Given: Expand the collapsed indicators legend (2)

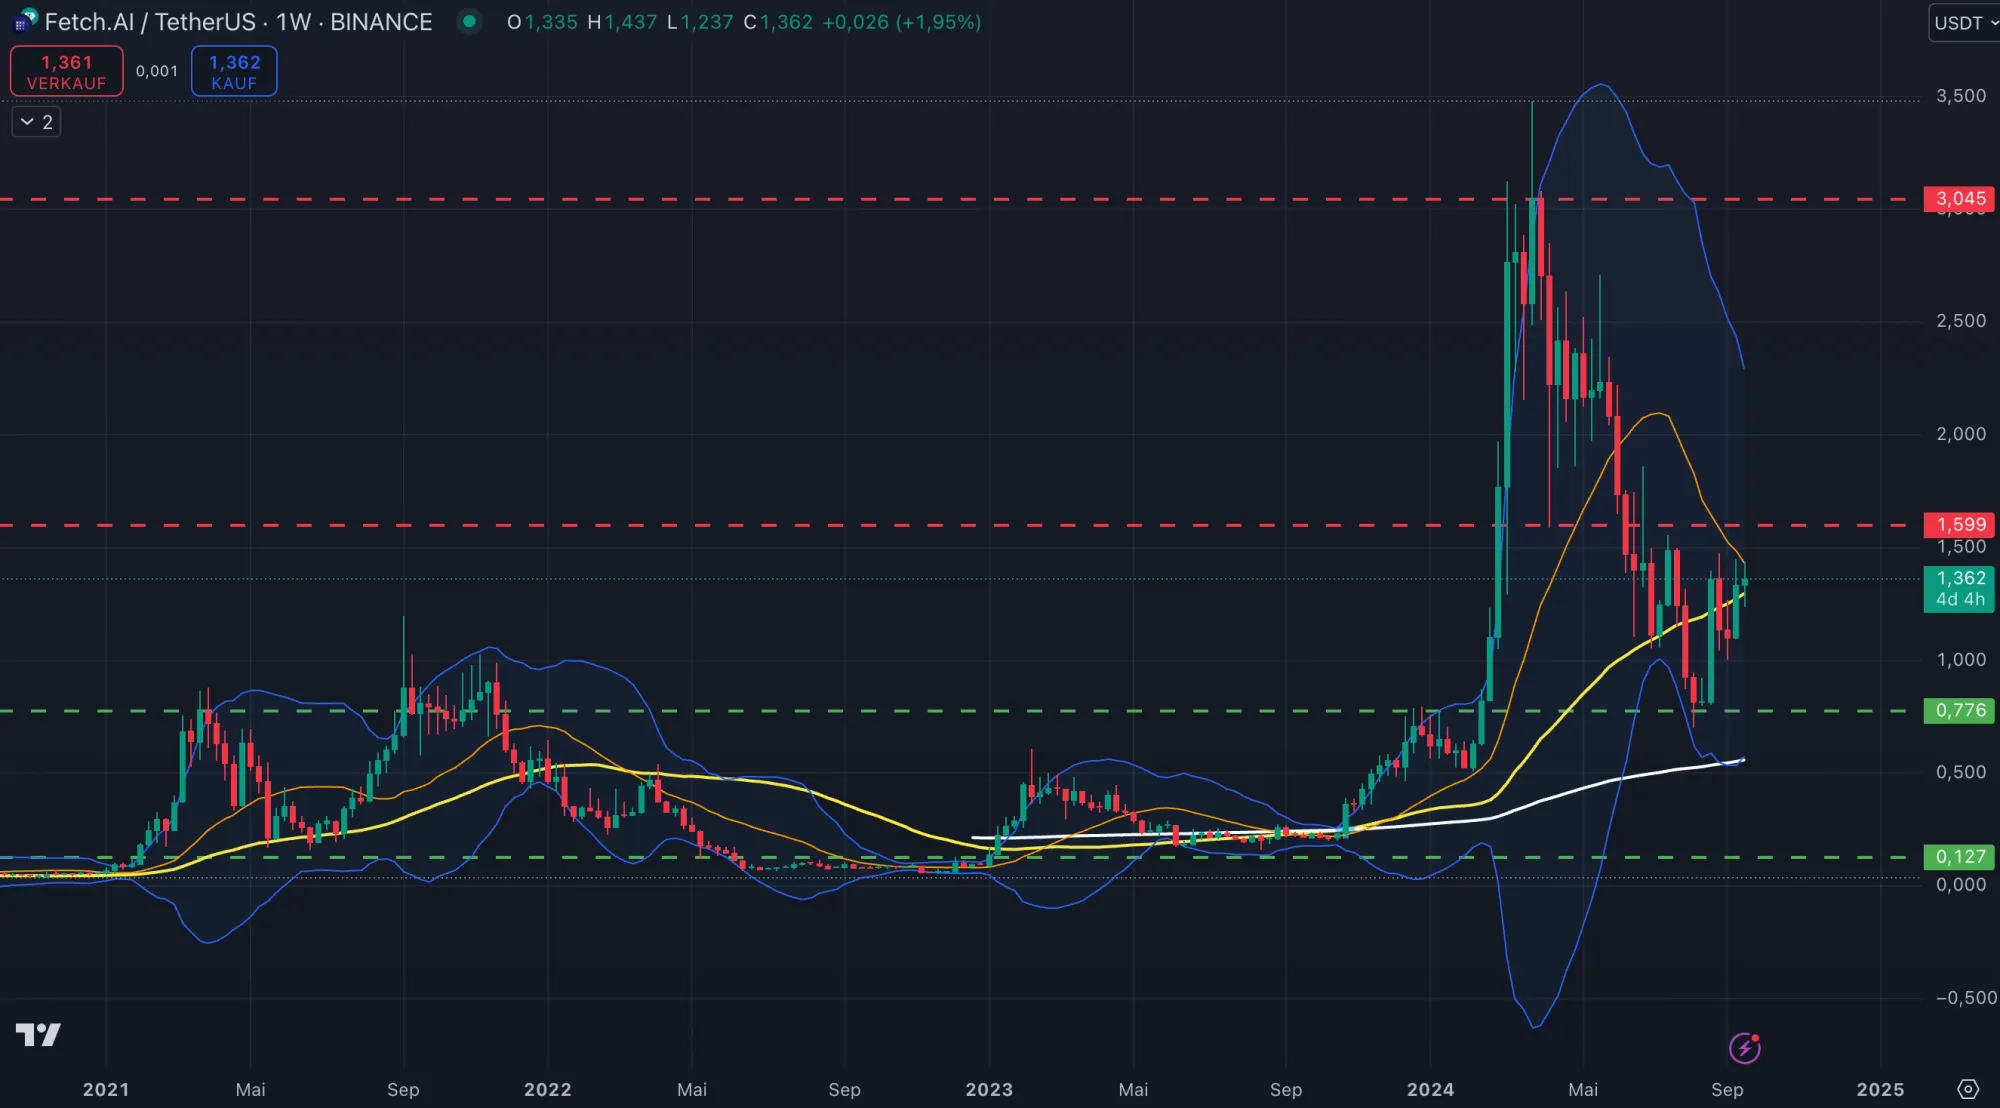Looking at the screenshot, I should (36, 122).
